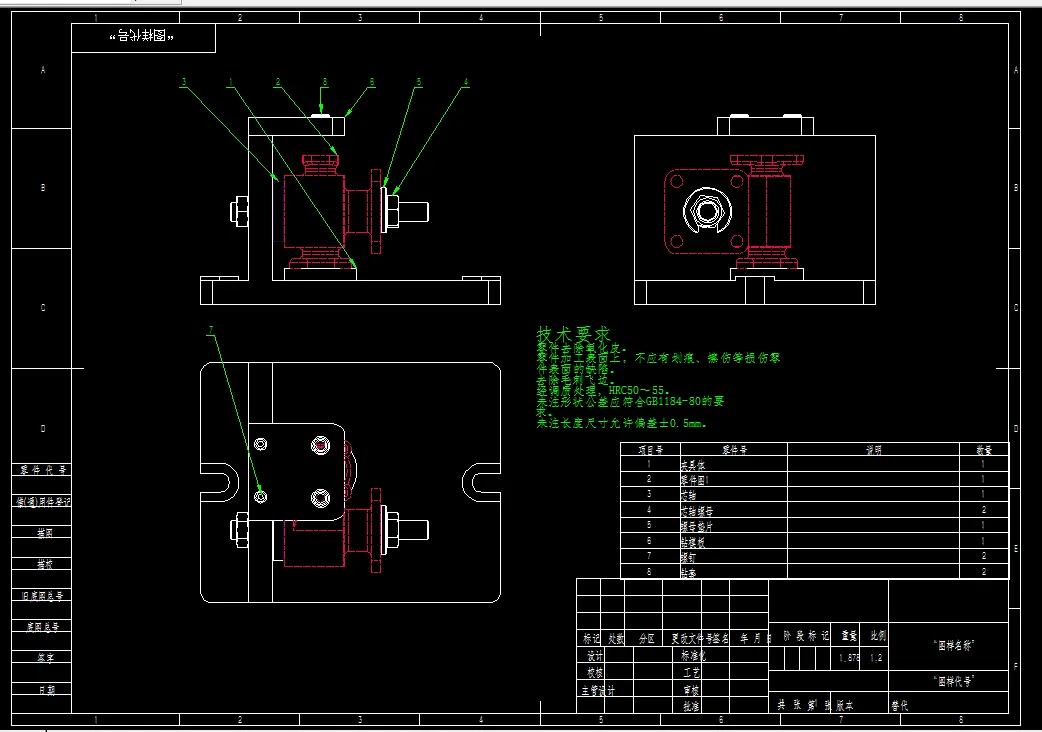Viewport: 1042px width, 732px height.
Task: Click the 重量 label in title block
Action: [849, 636]
